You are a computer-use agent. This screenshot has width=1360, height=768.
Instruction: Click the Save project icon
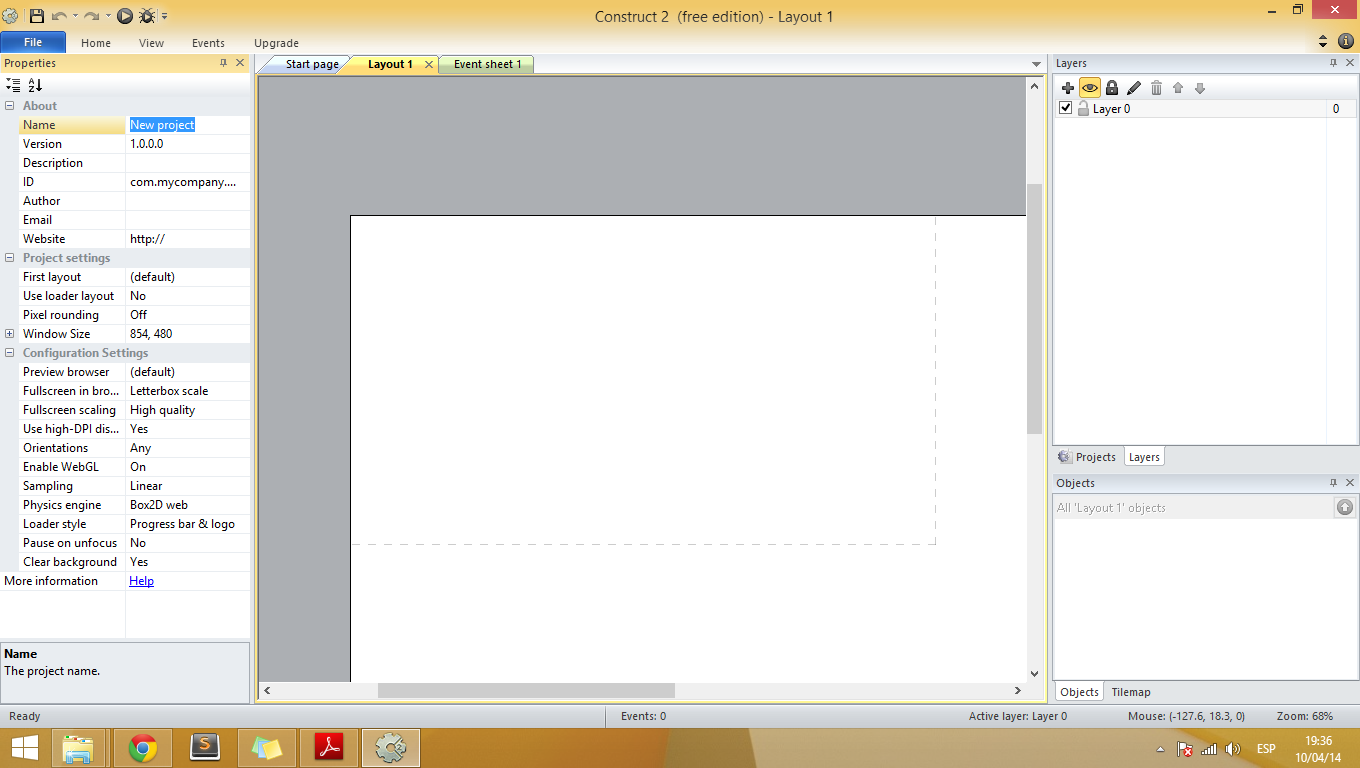coord(37,16)
